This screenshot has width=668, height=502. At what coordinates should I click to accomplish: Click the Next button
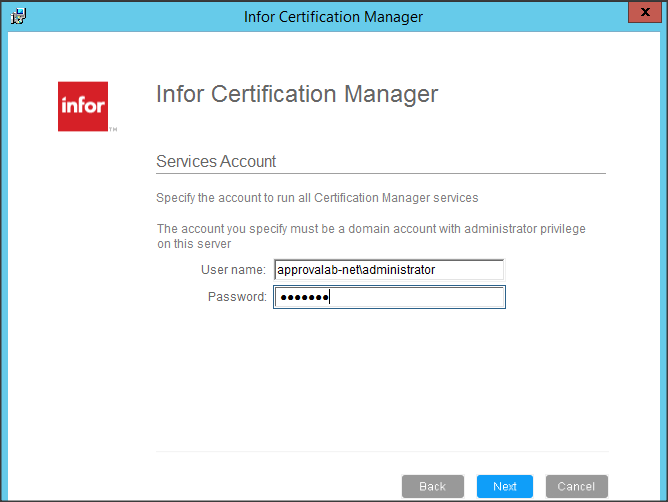click(504, 486)
